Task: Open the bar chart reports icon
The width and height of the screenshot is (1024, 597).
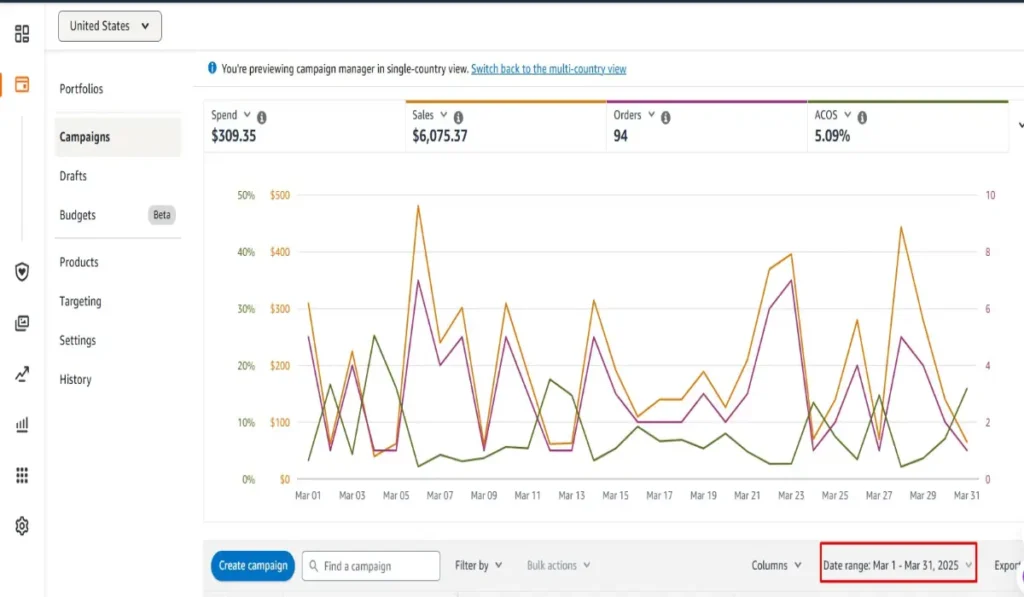Action: (22, 425)
